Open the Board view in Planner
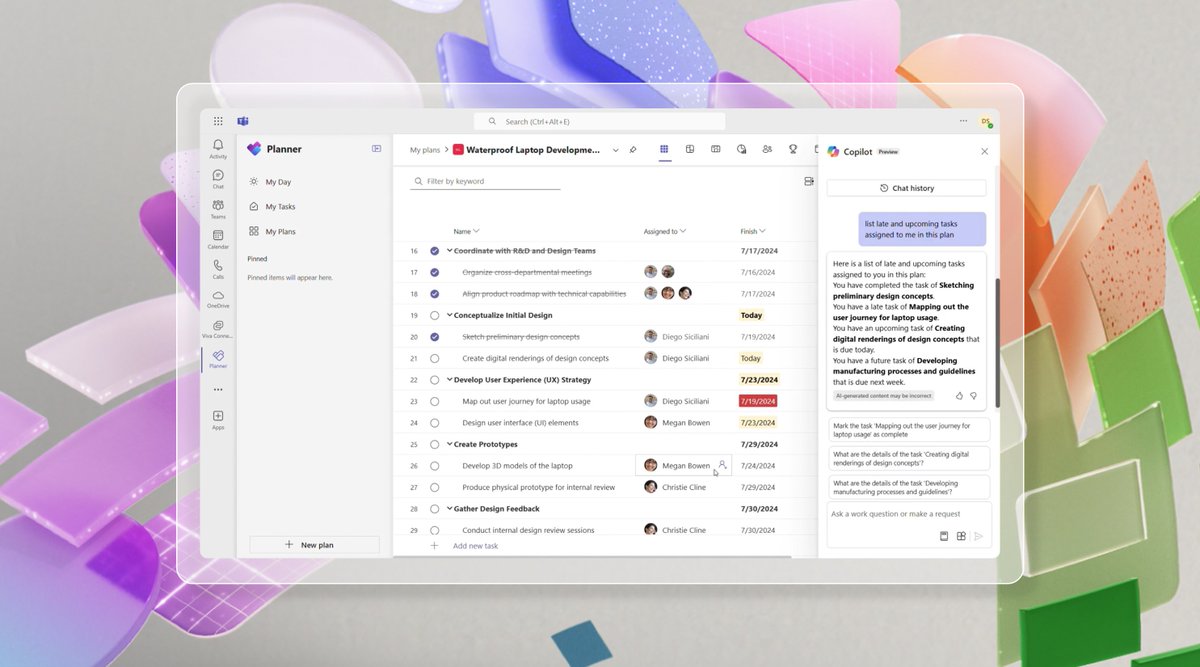1200x667 pixels. tap(690, 148)
